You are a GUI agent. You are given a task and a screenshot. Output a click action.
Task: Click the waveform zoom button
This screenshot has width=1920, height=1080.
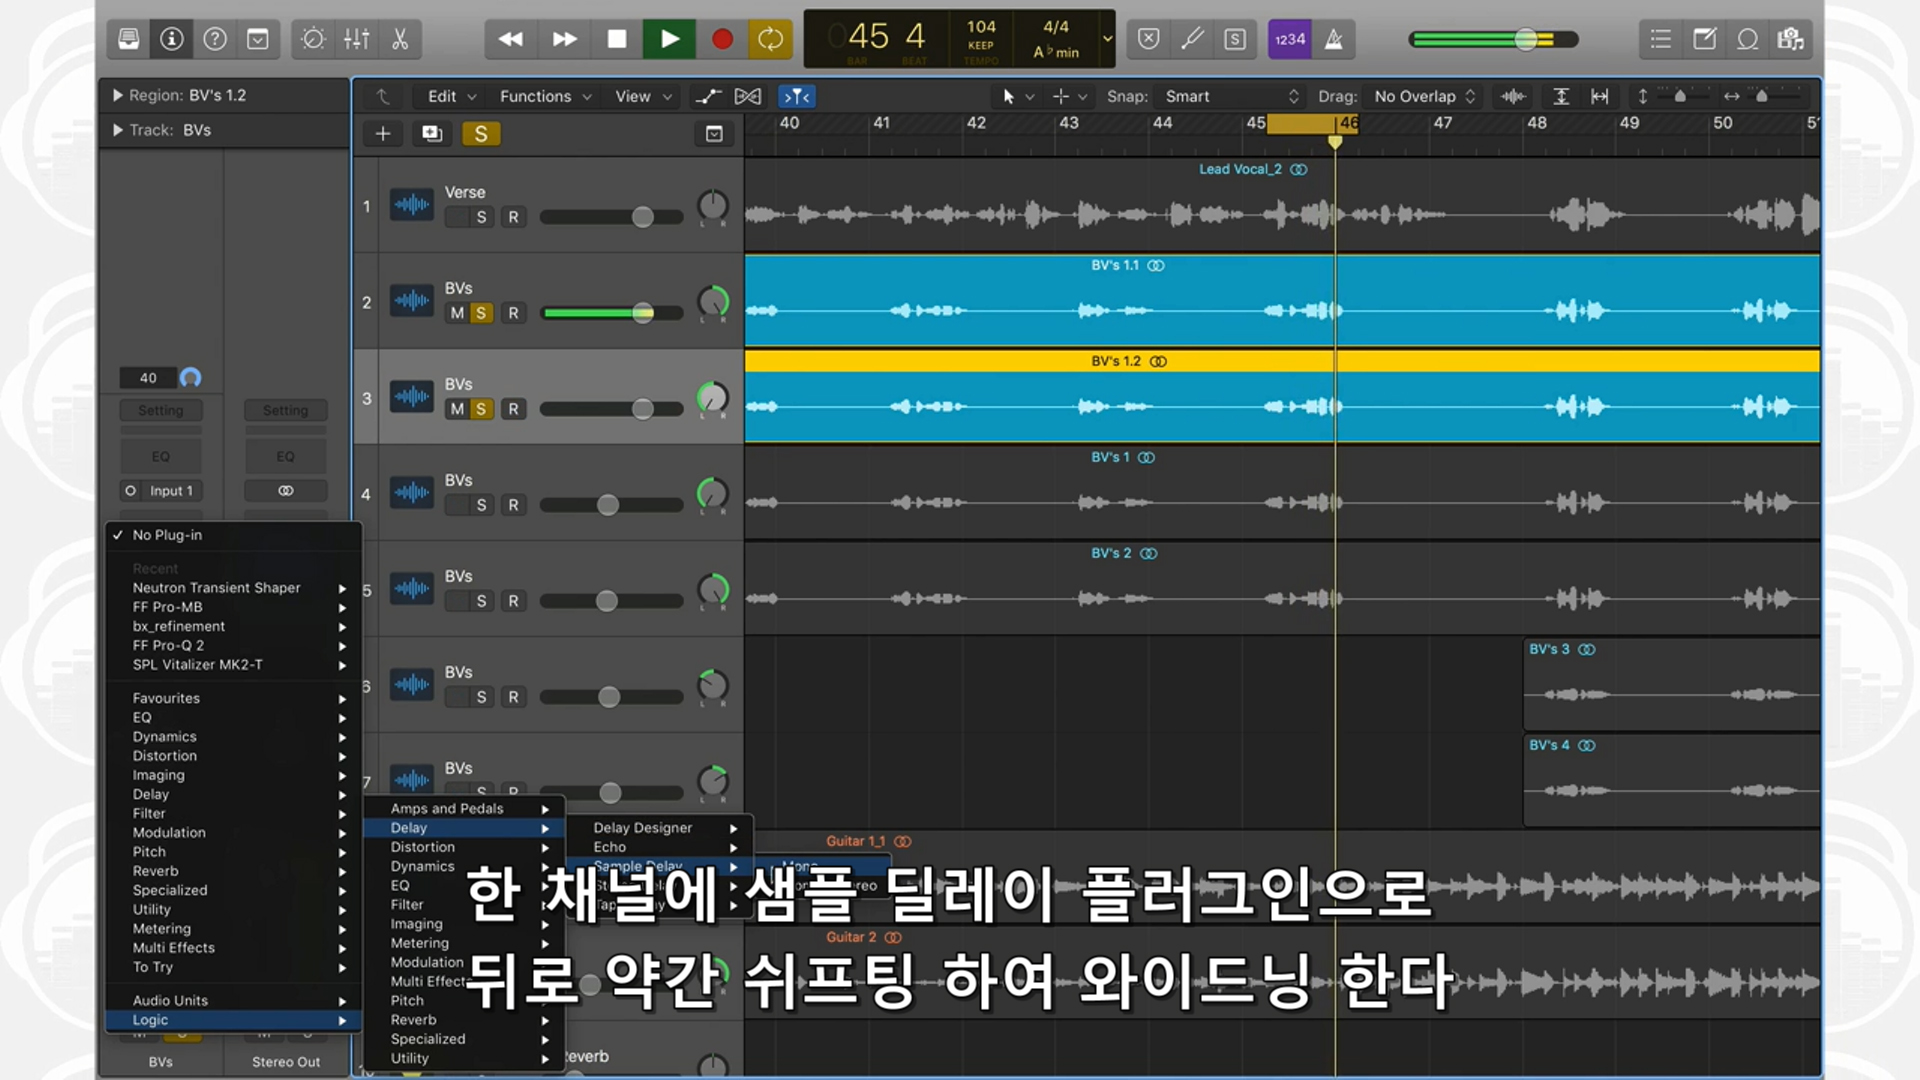1513,96
